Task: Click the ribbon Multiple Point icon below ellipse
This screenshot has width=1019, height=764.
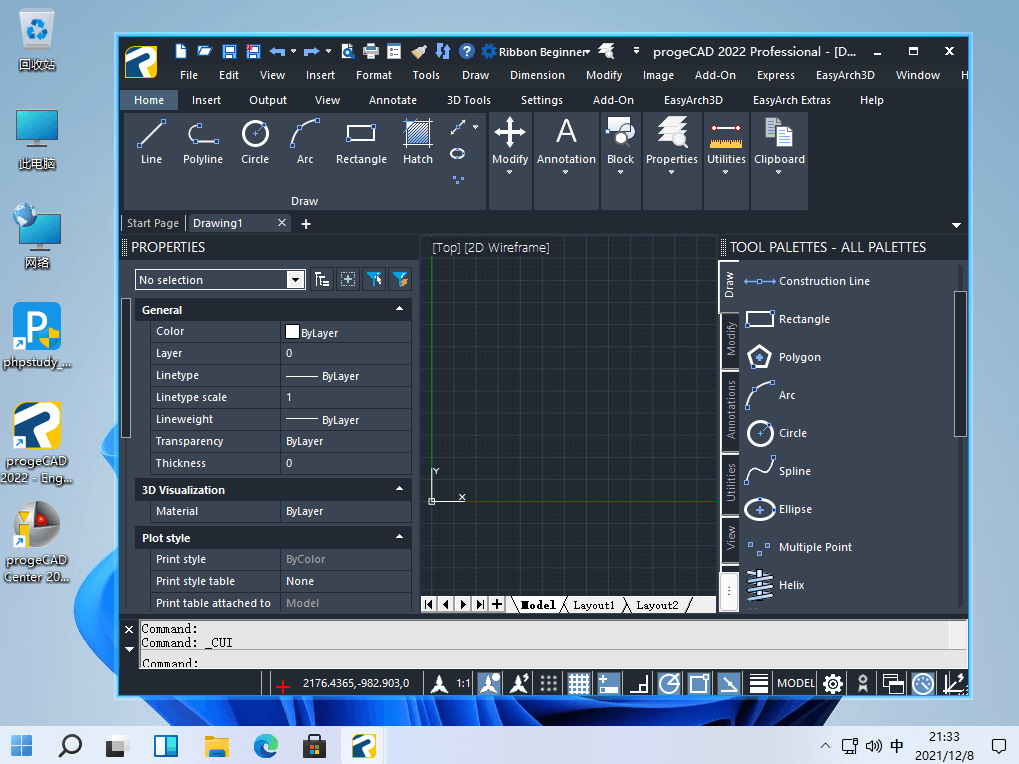Action: (x=458, y=180)
